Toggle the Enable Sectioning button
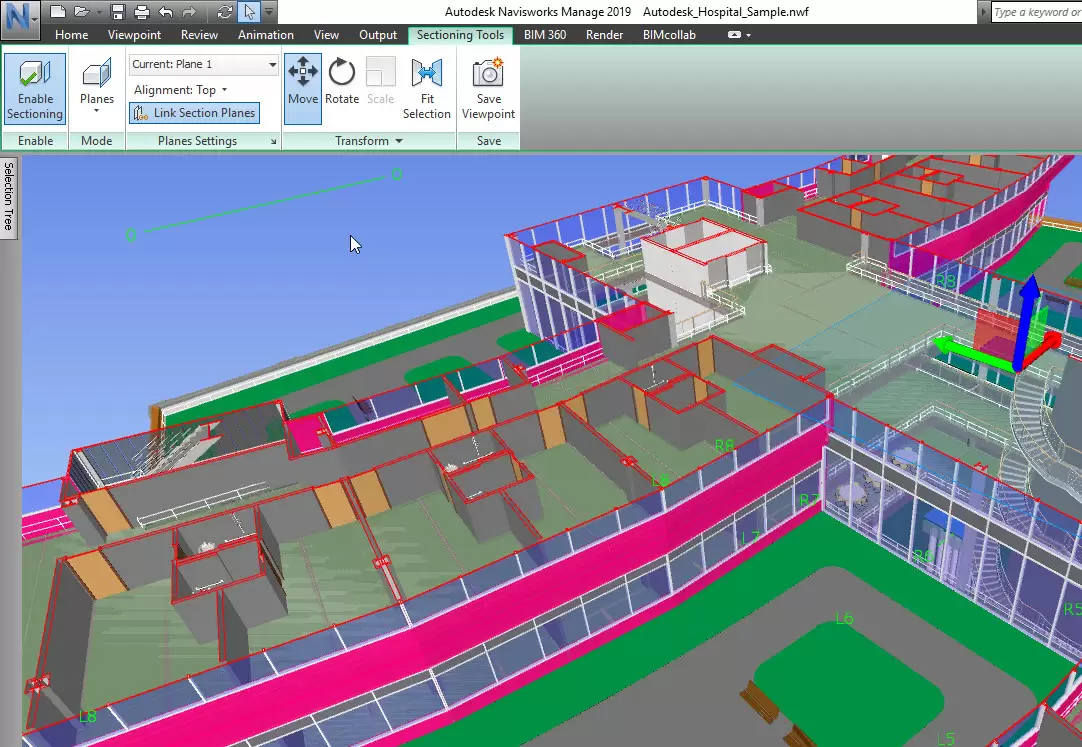Viewport: 1082px width, 747px height. (35, 88)
